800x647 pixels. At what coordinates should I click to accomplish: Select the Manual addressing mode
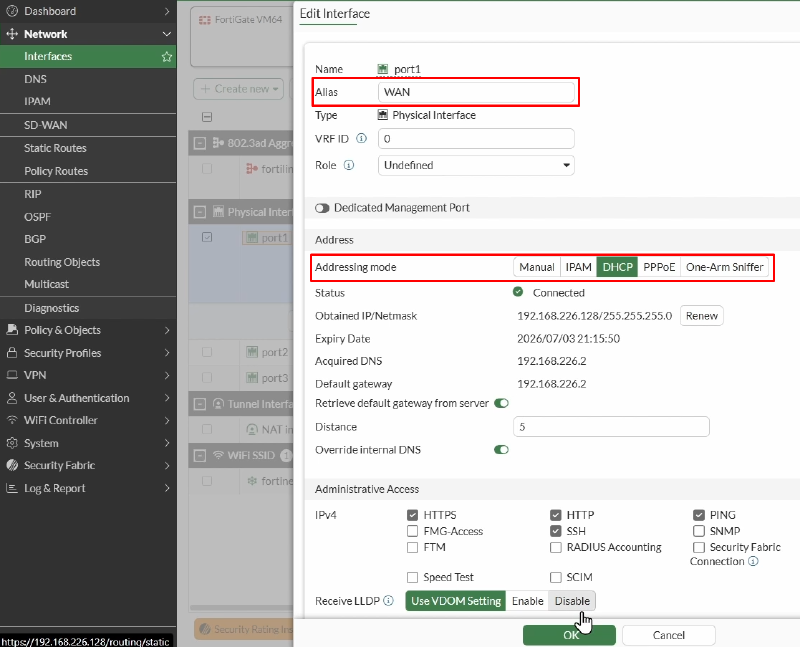pos(537,267)
